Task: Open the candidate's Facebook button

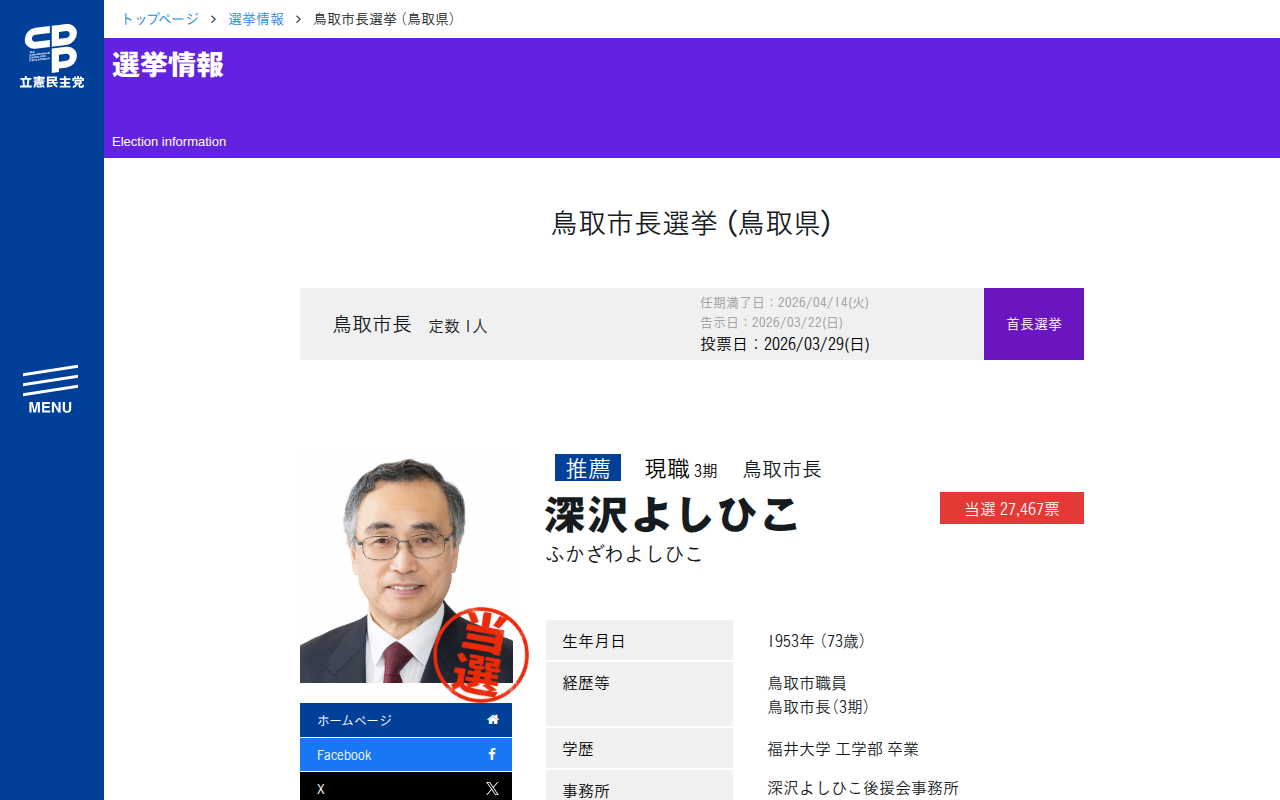Action: tap(406, 755)
